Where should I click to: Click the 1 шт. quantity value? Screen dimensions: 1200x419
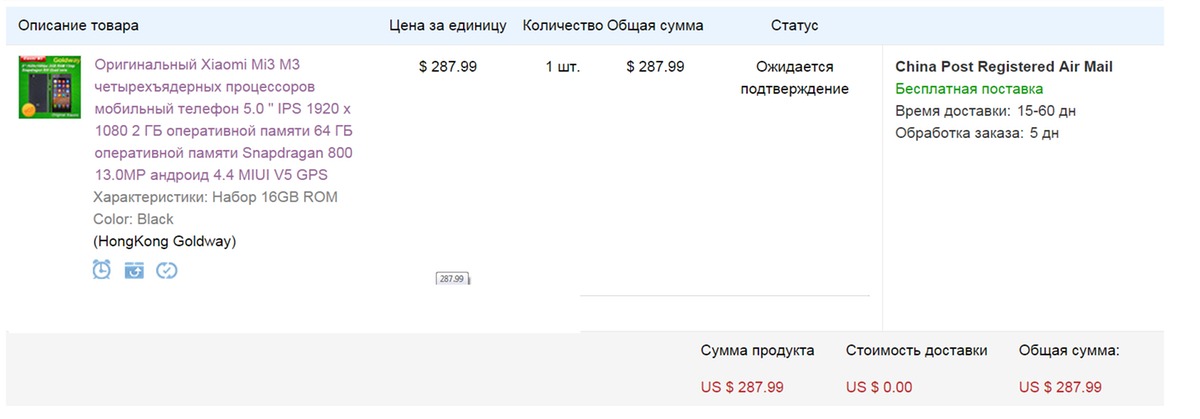point(563,67)
